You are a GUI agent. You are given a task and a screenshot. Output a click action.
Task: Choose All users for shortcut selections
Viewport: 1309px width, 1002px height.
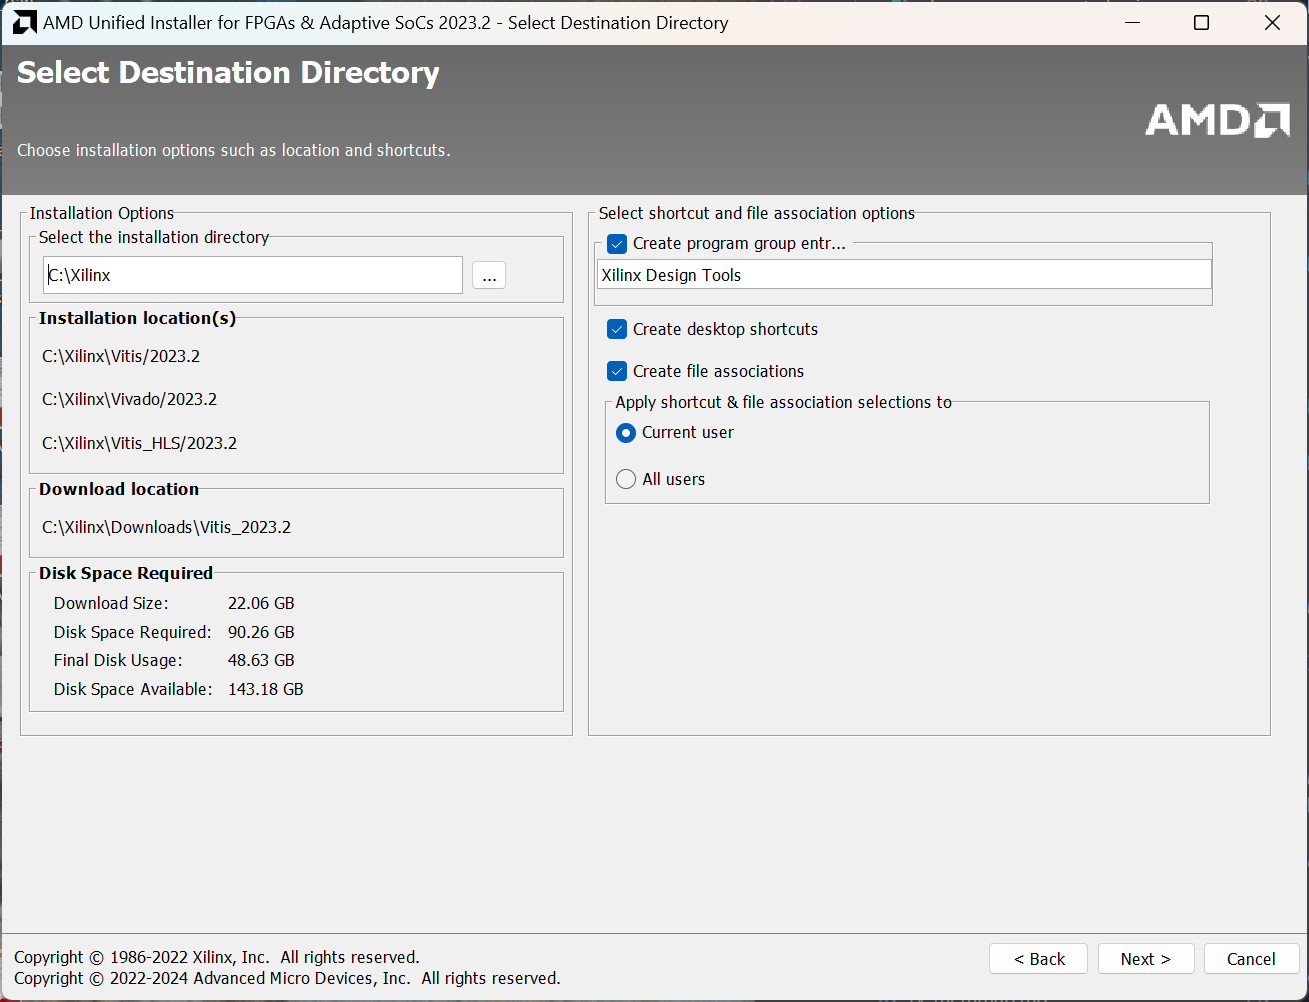tap(626, 480)
